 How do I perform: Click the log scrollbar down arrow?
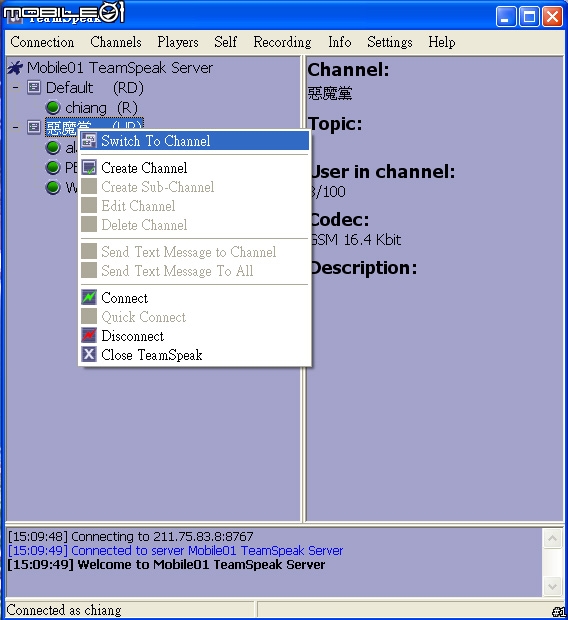(553, 586)
